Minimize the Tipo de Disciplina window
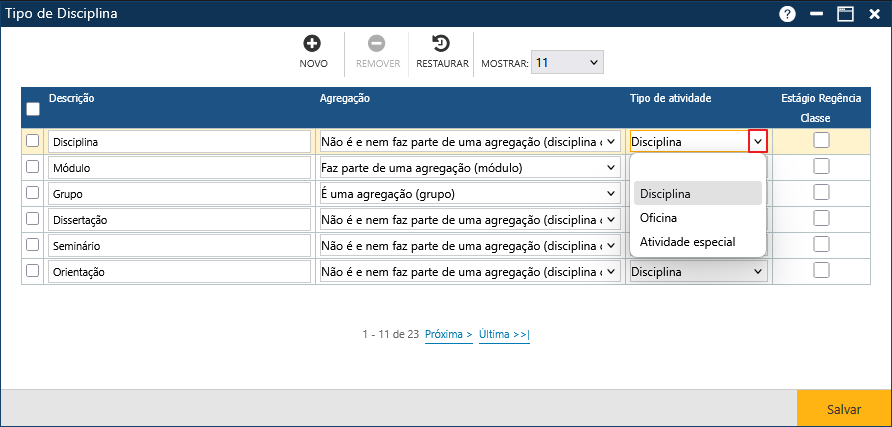 817,14
